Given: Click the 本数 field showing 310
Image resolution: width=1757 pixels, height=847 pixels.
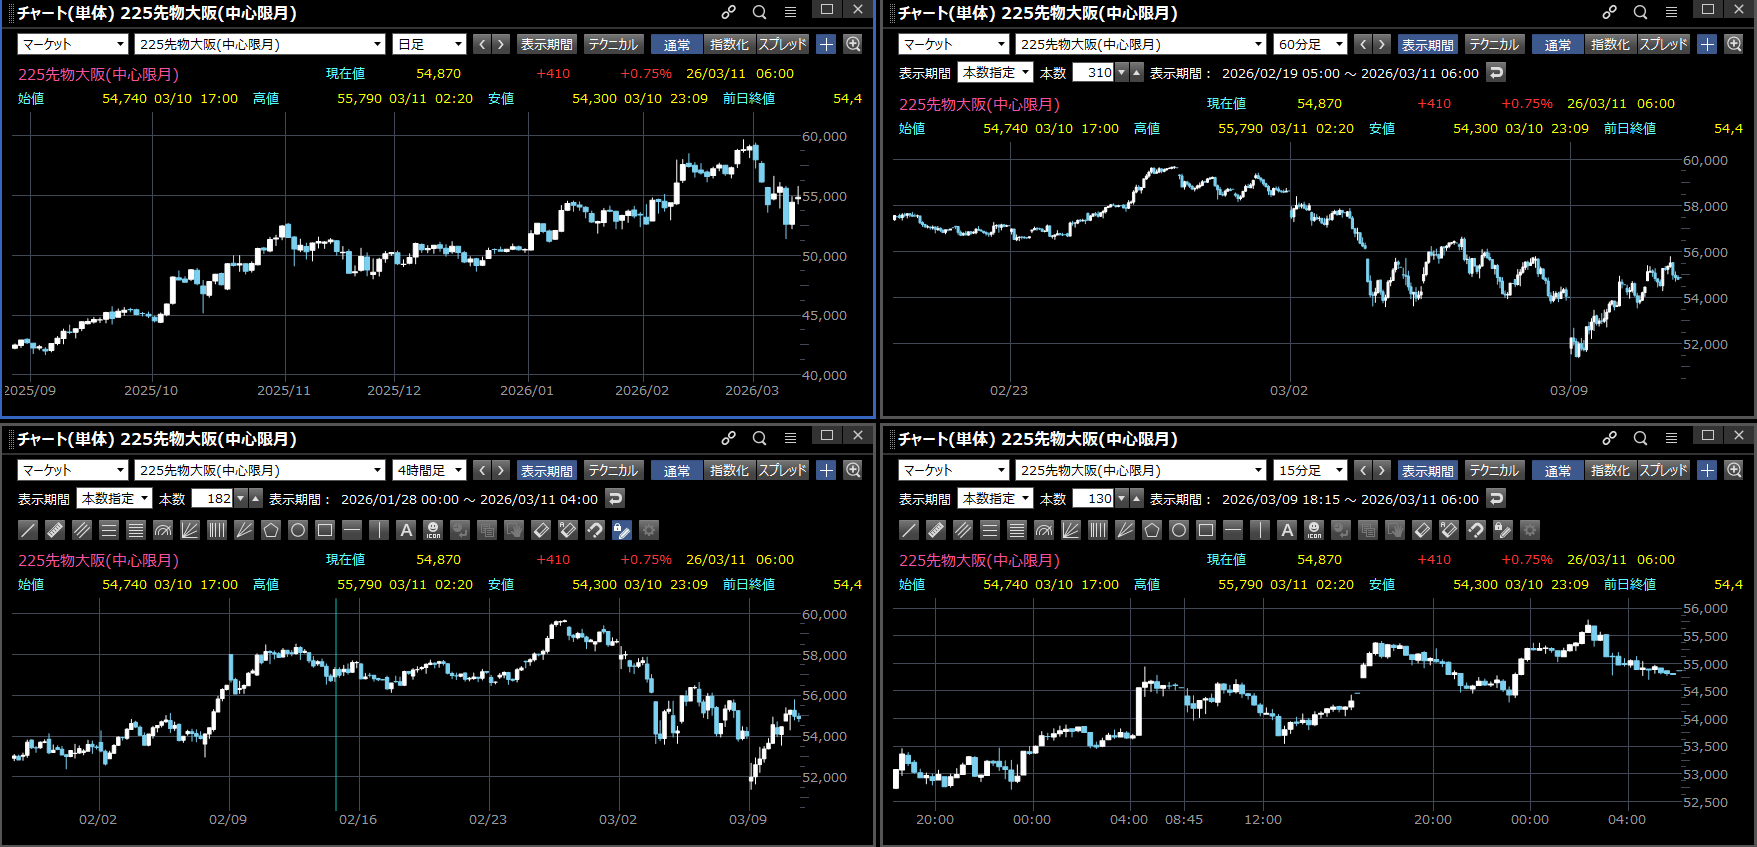Looking at the screenshot, I should click(x=1093, y=72).
